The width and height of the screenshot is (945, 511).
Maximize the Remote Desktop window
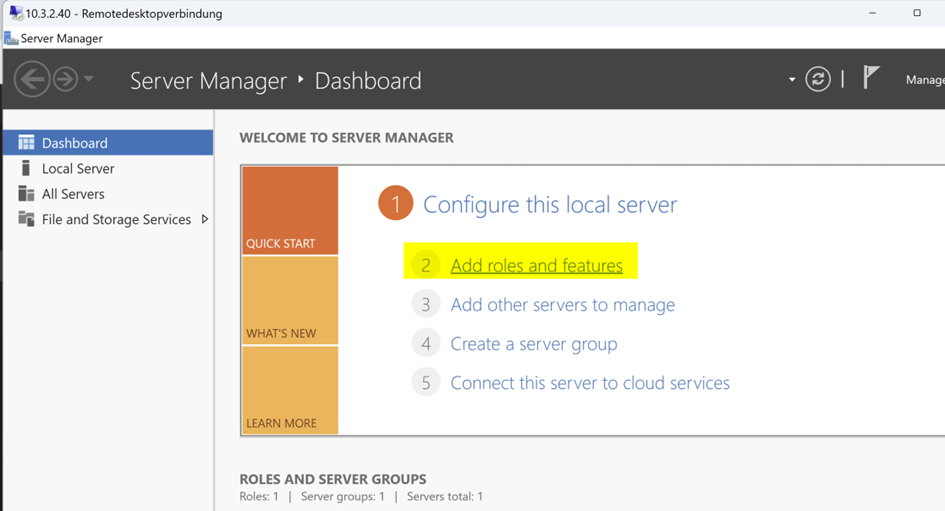click(917, 13)
